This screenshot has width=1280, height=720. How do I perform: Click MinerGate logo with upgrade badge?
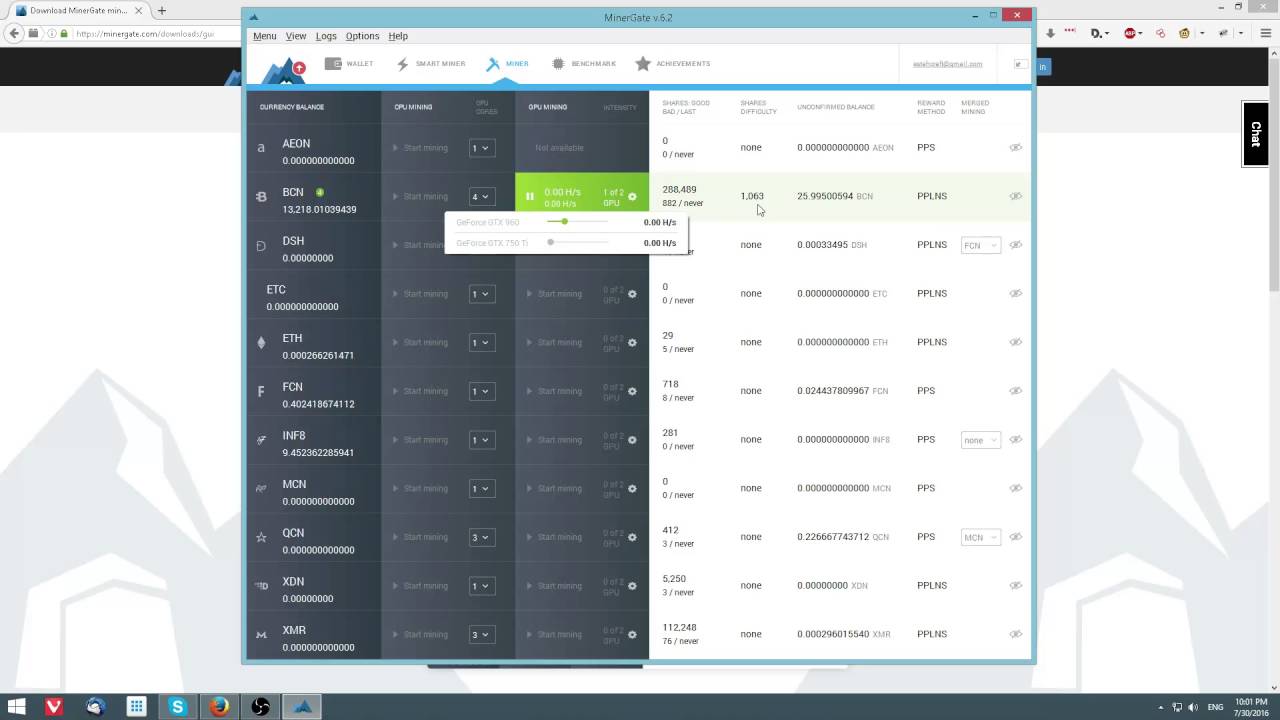(x=283, y=70)
